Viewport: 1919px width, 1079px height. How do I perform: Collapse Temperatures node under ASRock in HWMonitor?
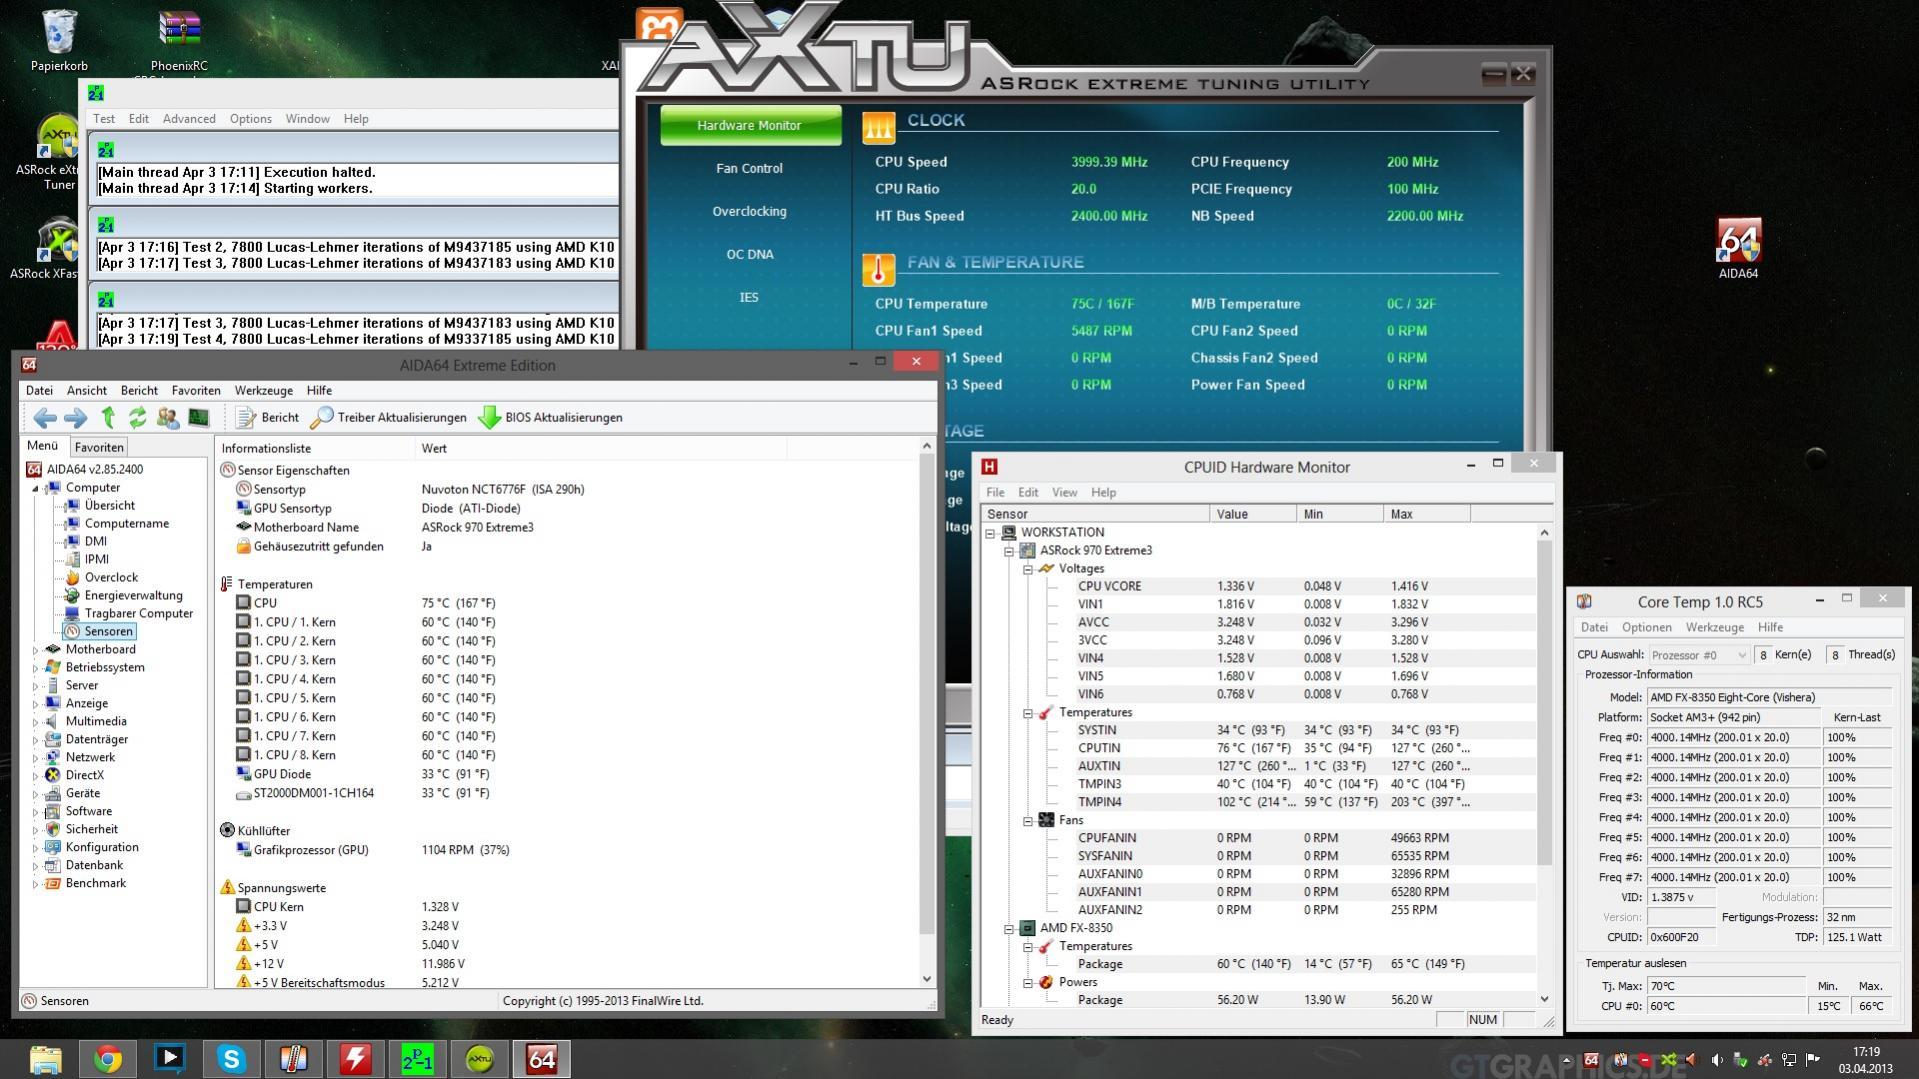pyautogui.click(x=1027, y=713)
